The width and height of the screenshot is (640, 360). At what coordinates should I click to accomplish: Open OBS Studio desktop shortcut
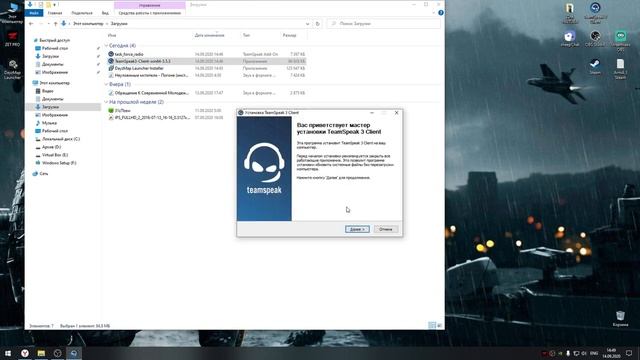595,39
